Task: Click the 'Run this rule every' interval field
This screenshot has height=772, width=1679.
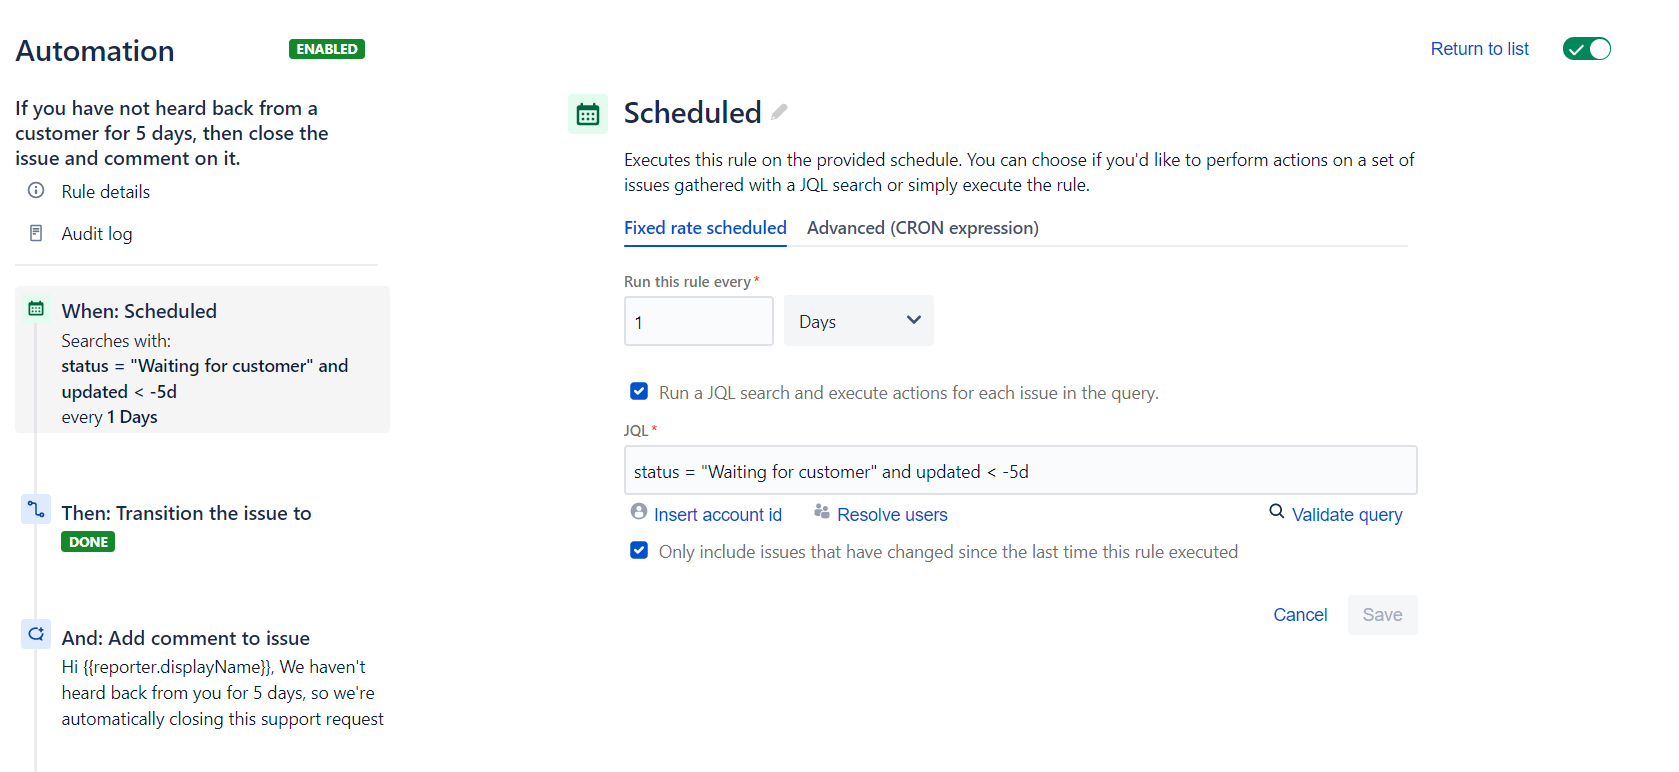Action: point(698,320)
